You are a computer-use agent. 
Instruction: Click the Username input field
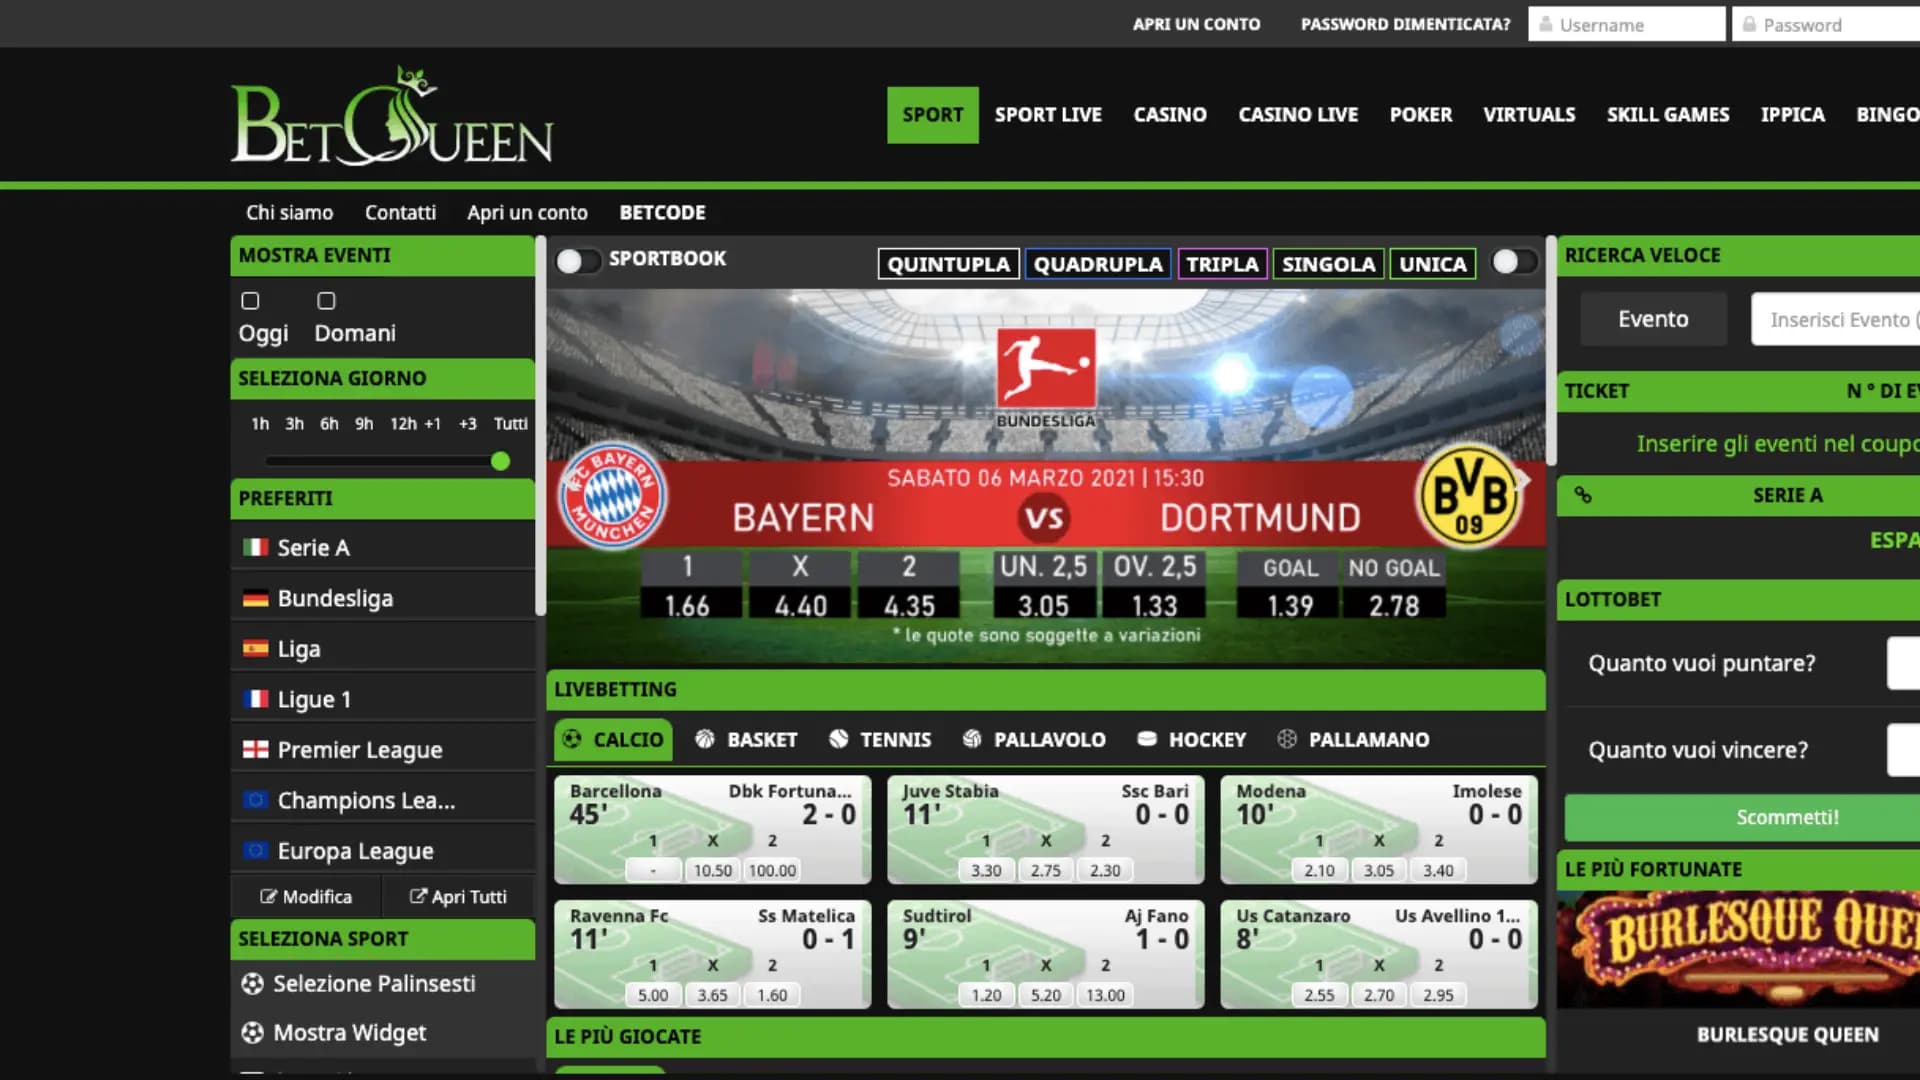pos(1626,24)
